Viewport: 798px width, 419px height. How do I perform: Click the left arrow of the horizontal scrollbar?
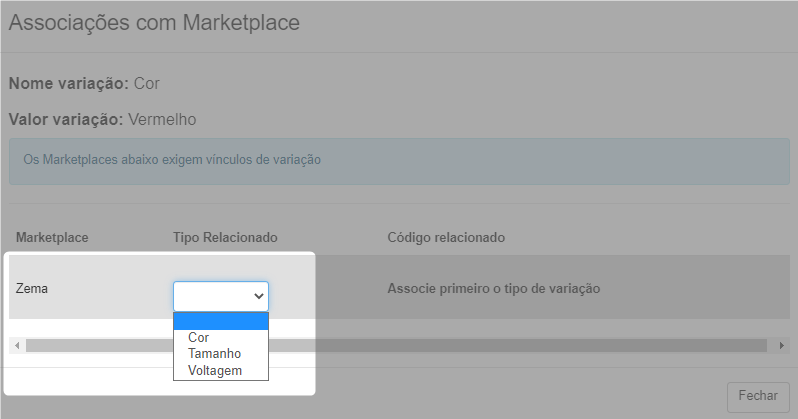(17, 346)
